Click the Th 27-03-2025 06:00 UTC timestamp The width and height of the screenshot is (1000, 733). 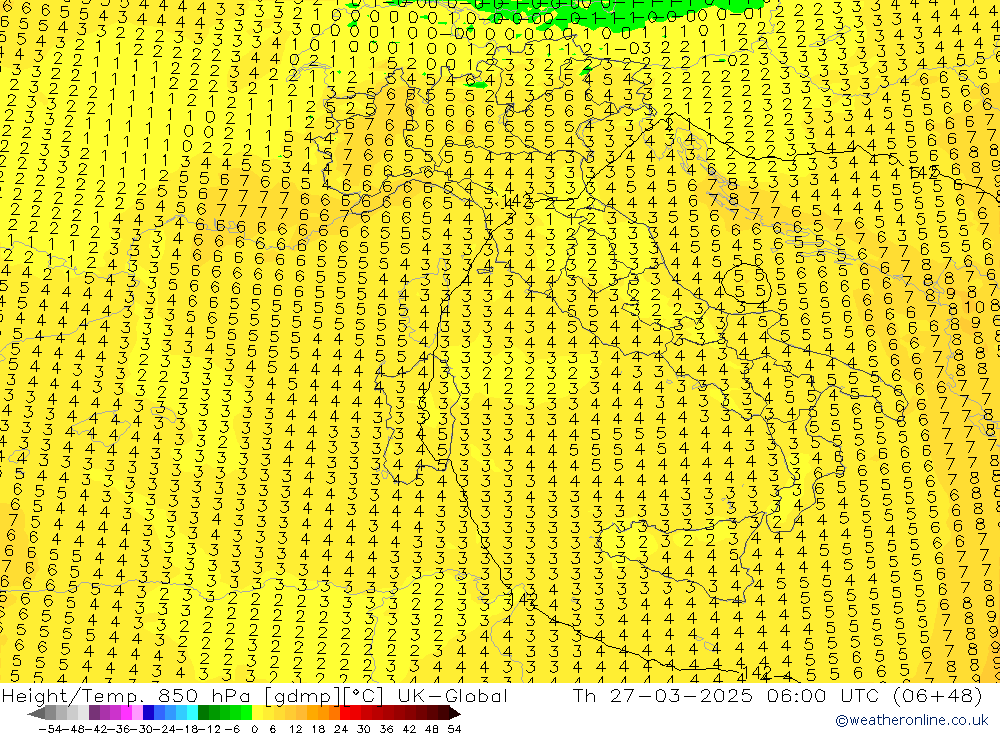pyautogui.click(x=726, y=695)
